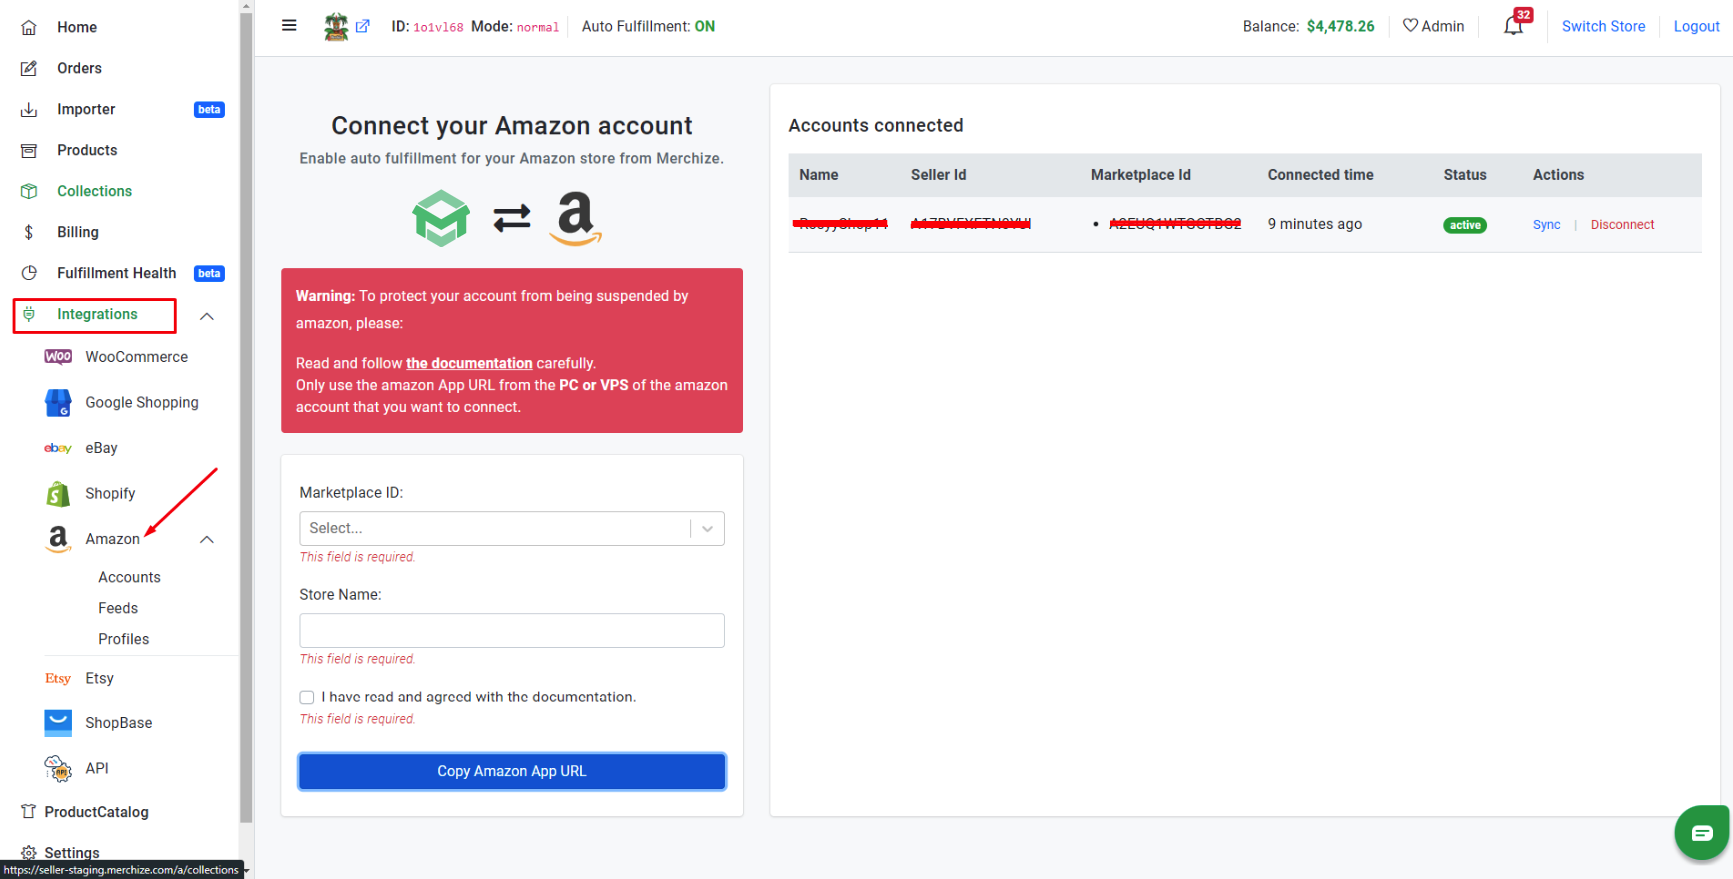1733x879 pixels.
Task: Collapse the Integrations section chevron
Action: pos(207,316)
